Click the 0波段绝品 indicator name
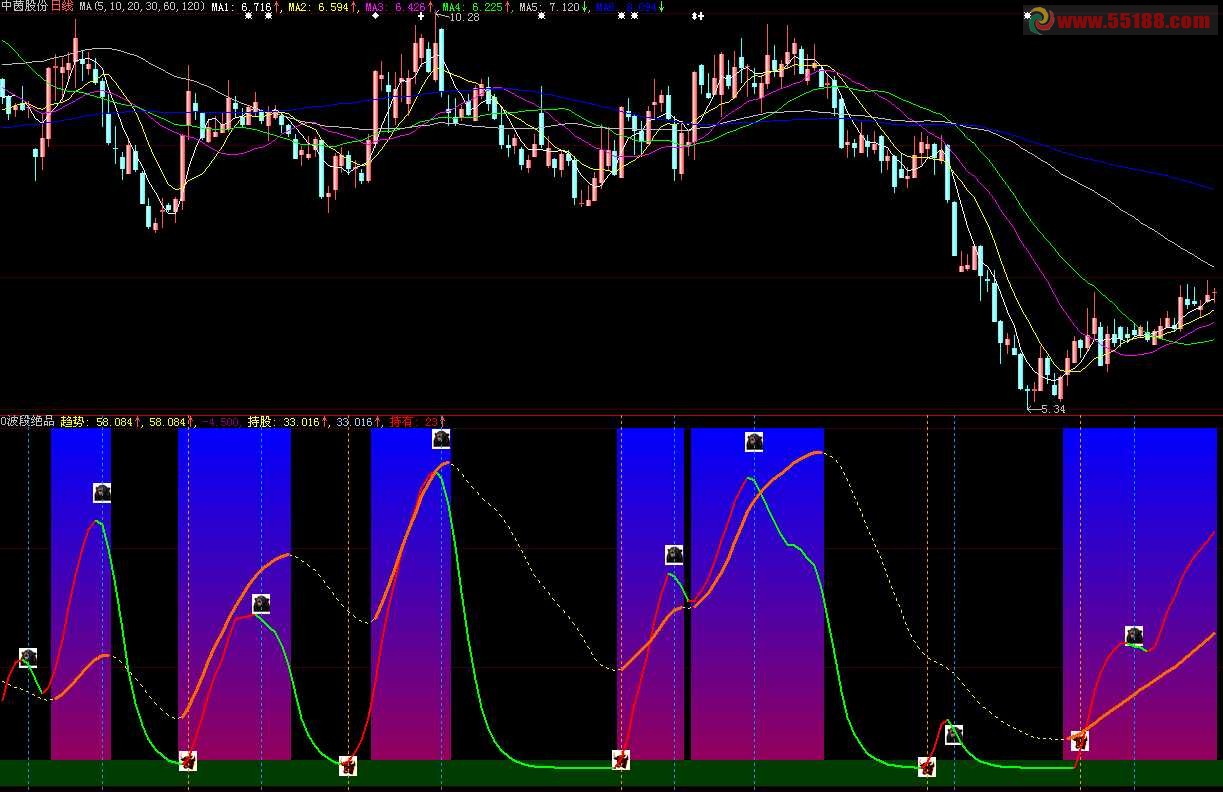 28,422
